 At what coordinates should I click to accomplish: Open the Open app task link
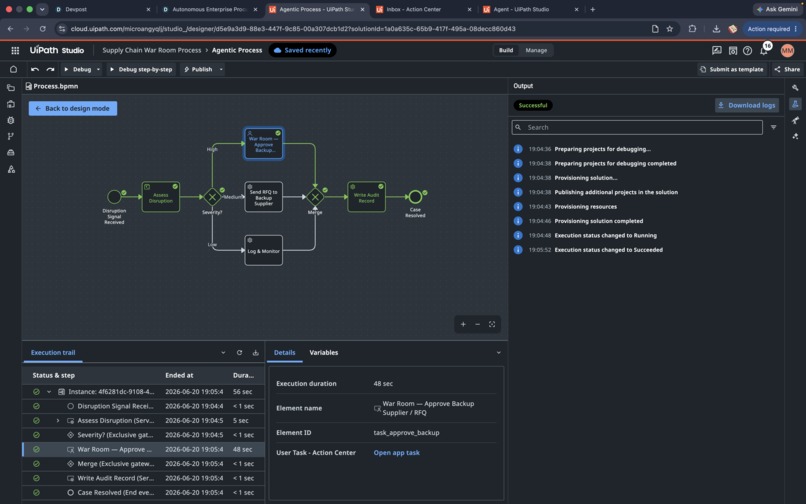[396, 453]
